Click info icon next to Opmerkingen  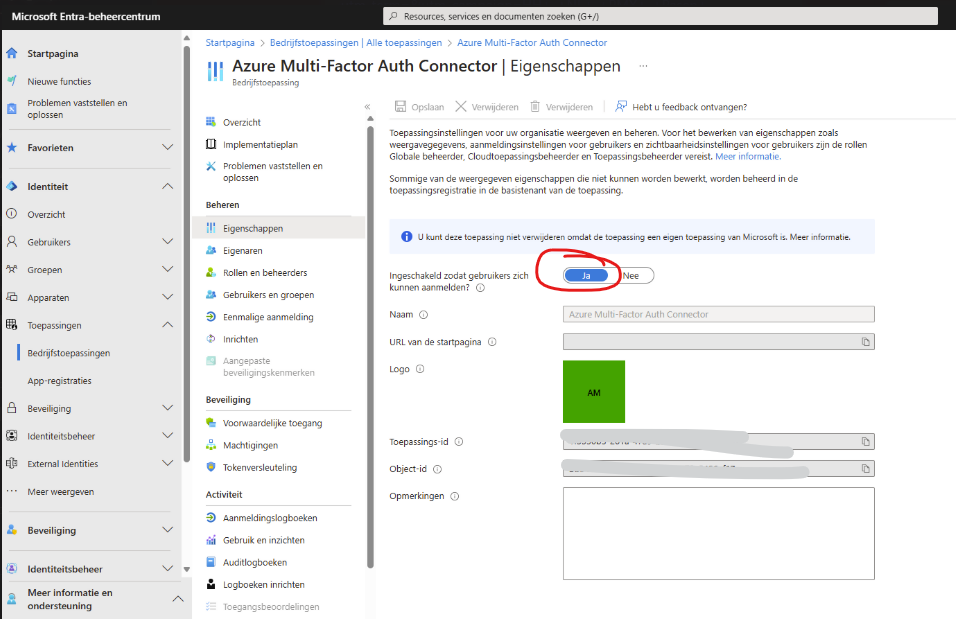pos(455,496)
